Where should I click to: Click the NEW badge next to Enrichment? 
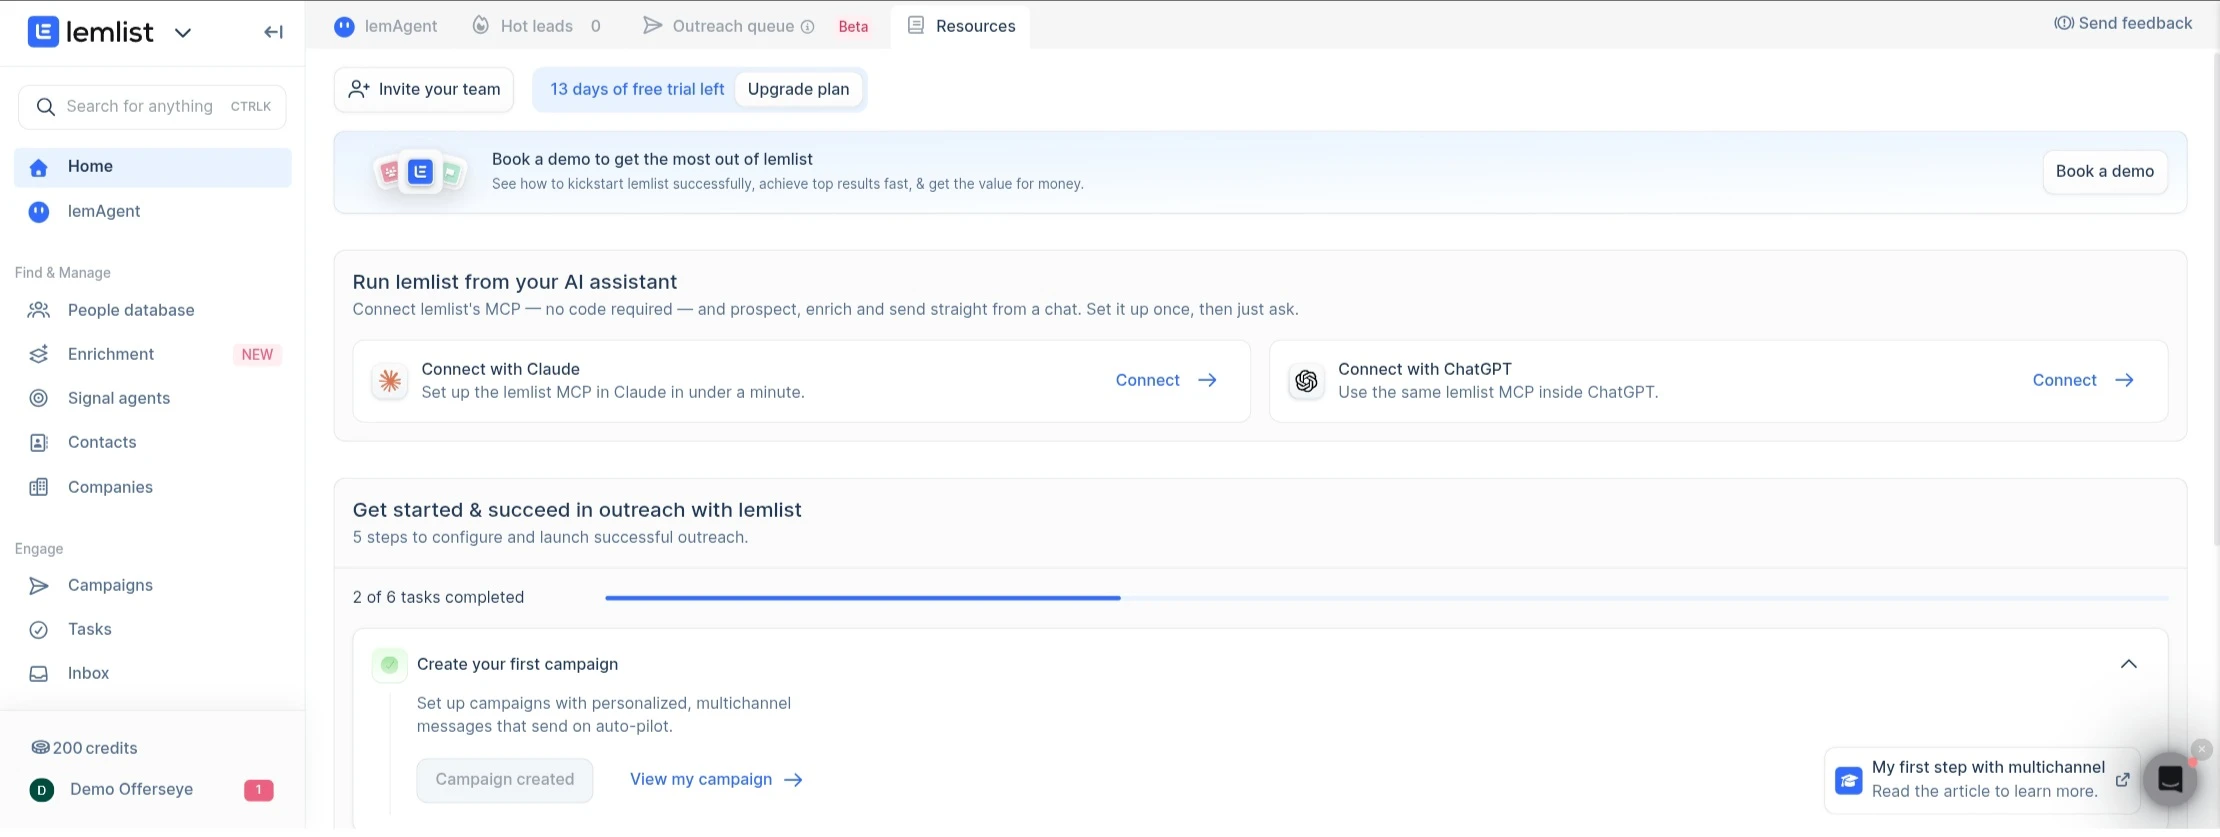pos(257,355)
